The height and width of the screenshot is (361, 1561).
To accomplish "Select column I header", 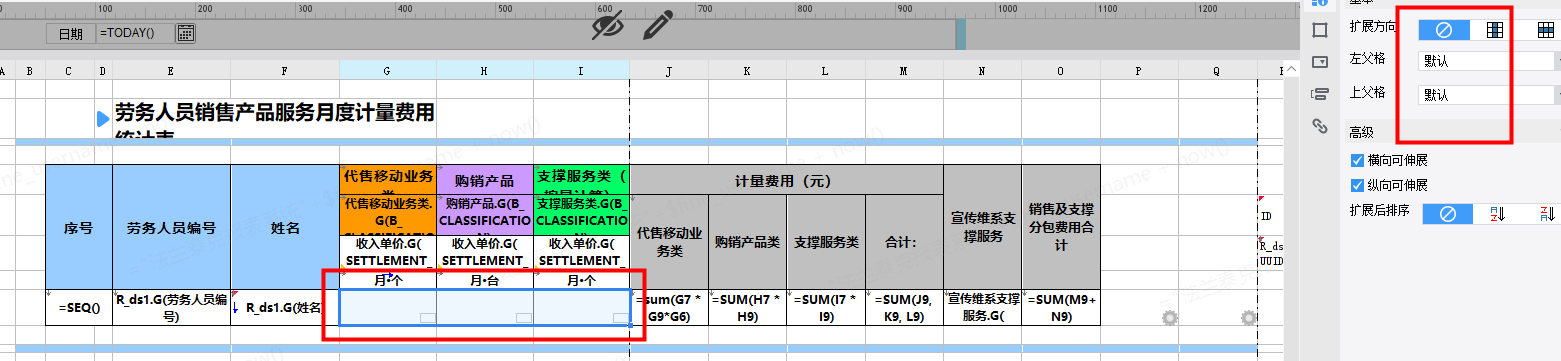I will 581,71.
